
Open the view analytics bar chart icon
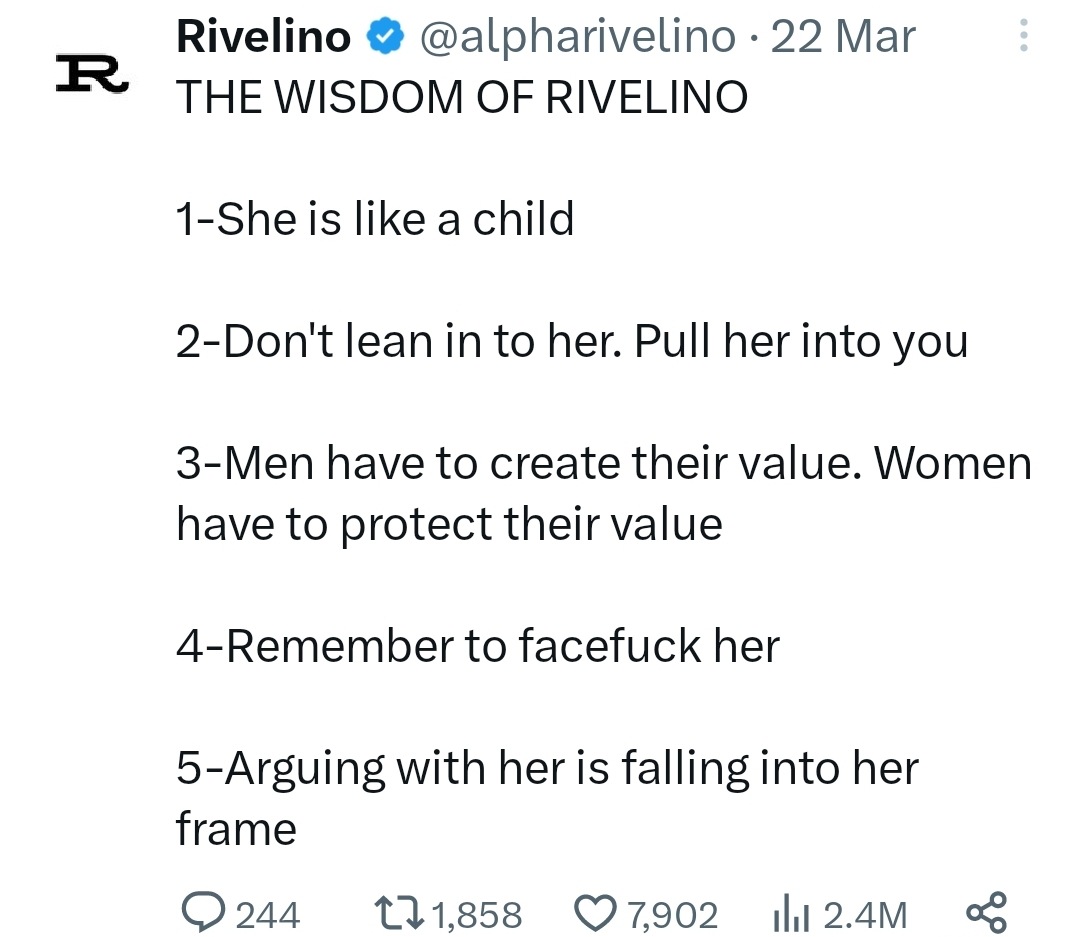[x=791, y=914]
